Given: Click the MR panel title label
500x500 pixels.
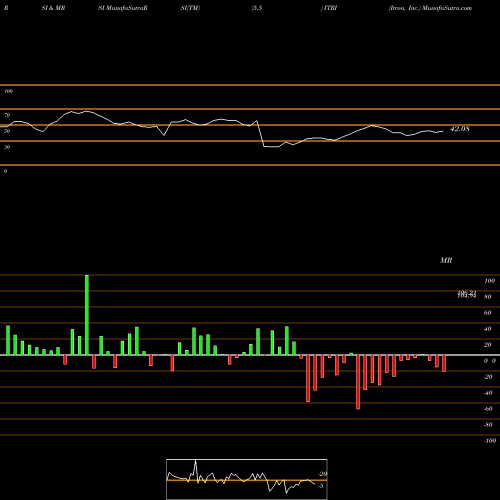Looking at the screenshot, I should pos(446,260).
